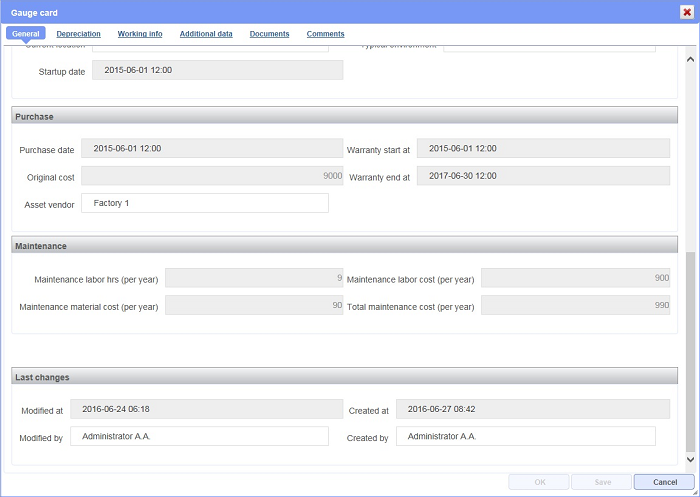The image size is (700, 497).
Task: Click the Warranty start at label
Action: (378, 150)
